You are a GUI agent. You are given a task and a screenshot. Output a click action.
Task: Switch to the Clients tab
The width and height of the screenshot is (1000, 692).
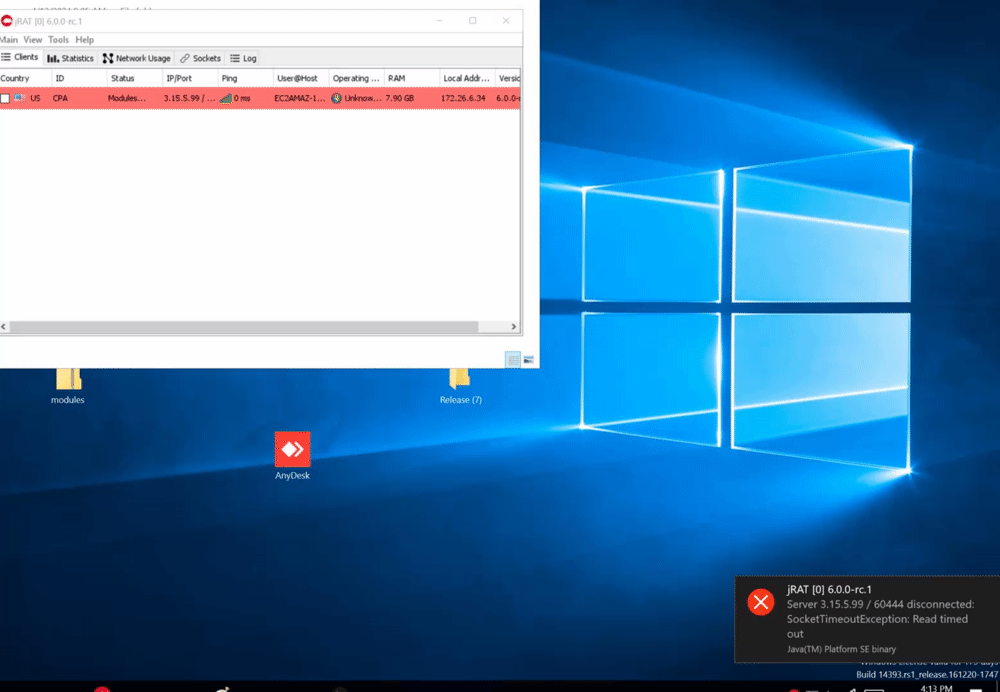point(20,57)
